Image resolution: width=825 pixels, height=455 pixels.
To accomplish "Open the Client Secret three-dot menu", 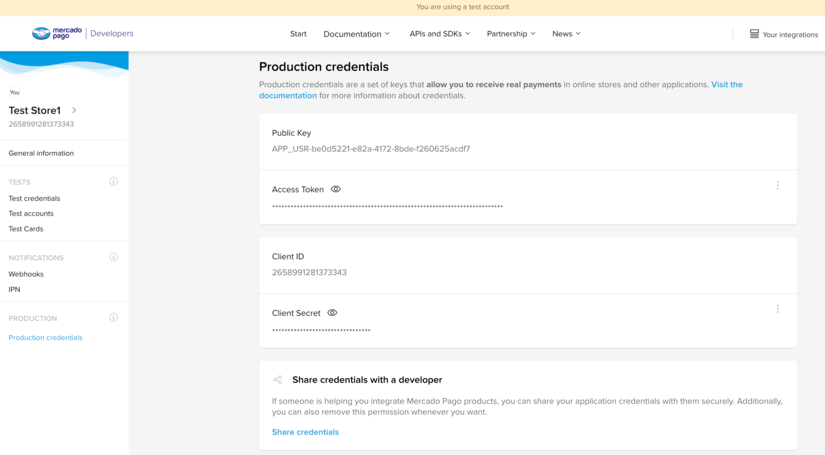I will [777, 310].
